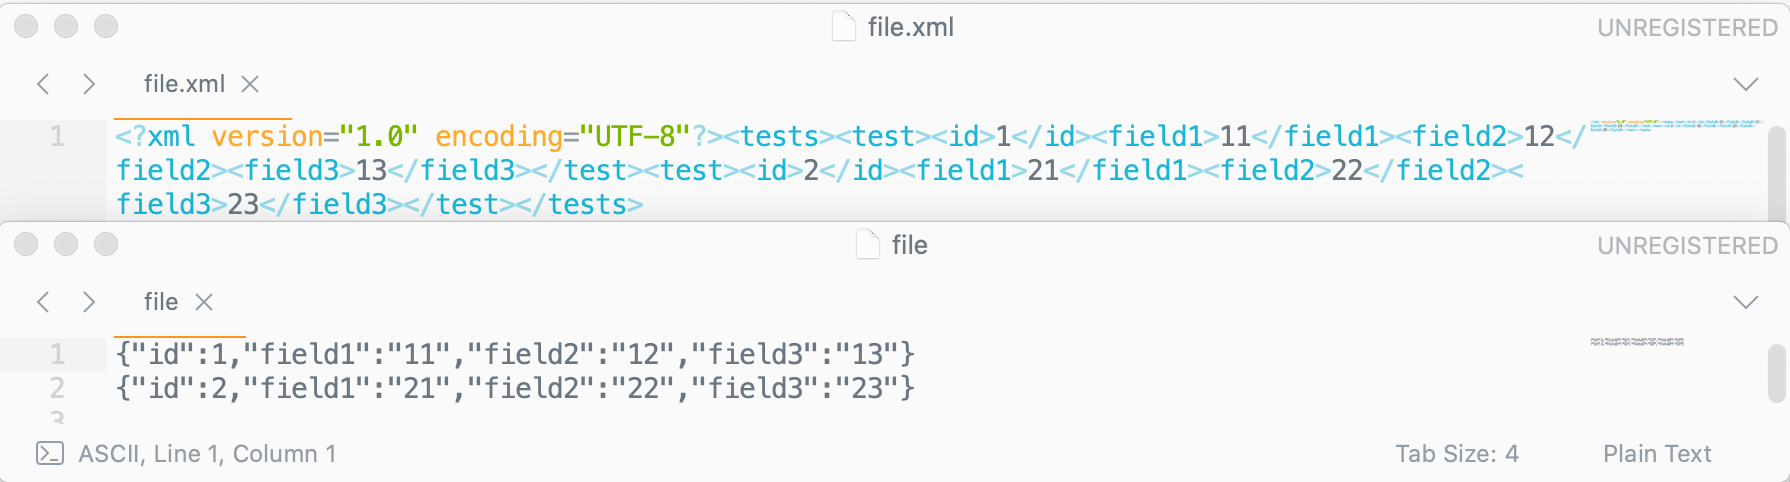Click line number 2 in the JSON file gutter
Viewport: 1790px width, 482px height.
tap(57, 387)
